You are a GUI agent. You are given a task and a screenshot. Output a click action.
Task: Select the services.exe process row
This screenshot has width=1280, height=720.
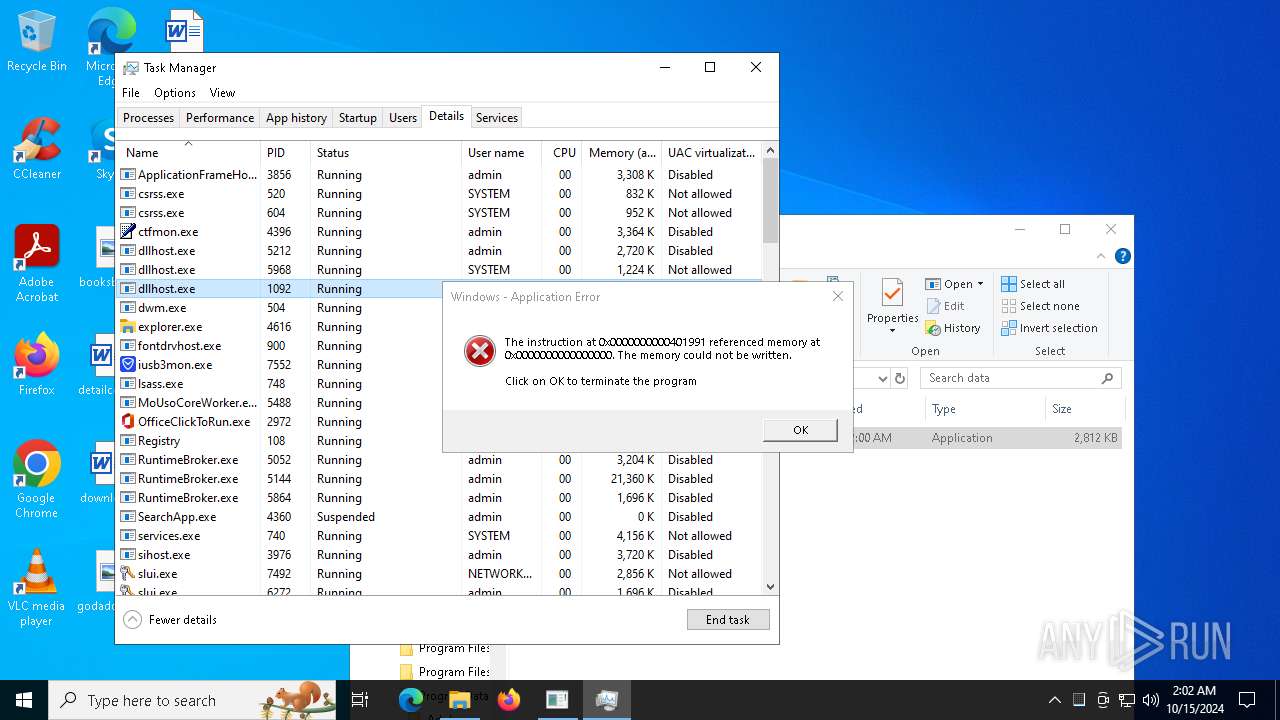439,536
